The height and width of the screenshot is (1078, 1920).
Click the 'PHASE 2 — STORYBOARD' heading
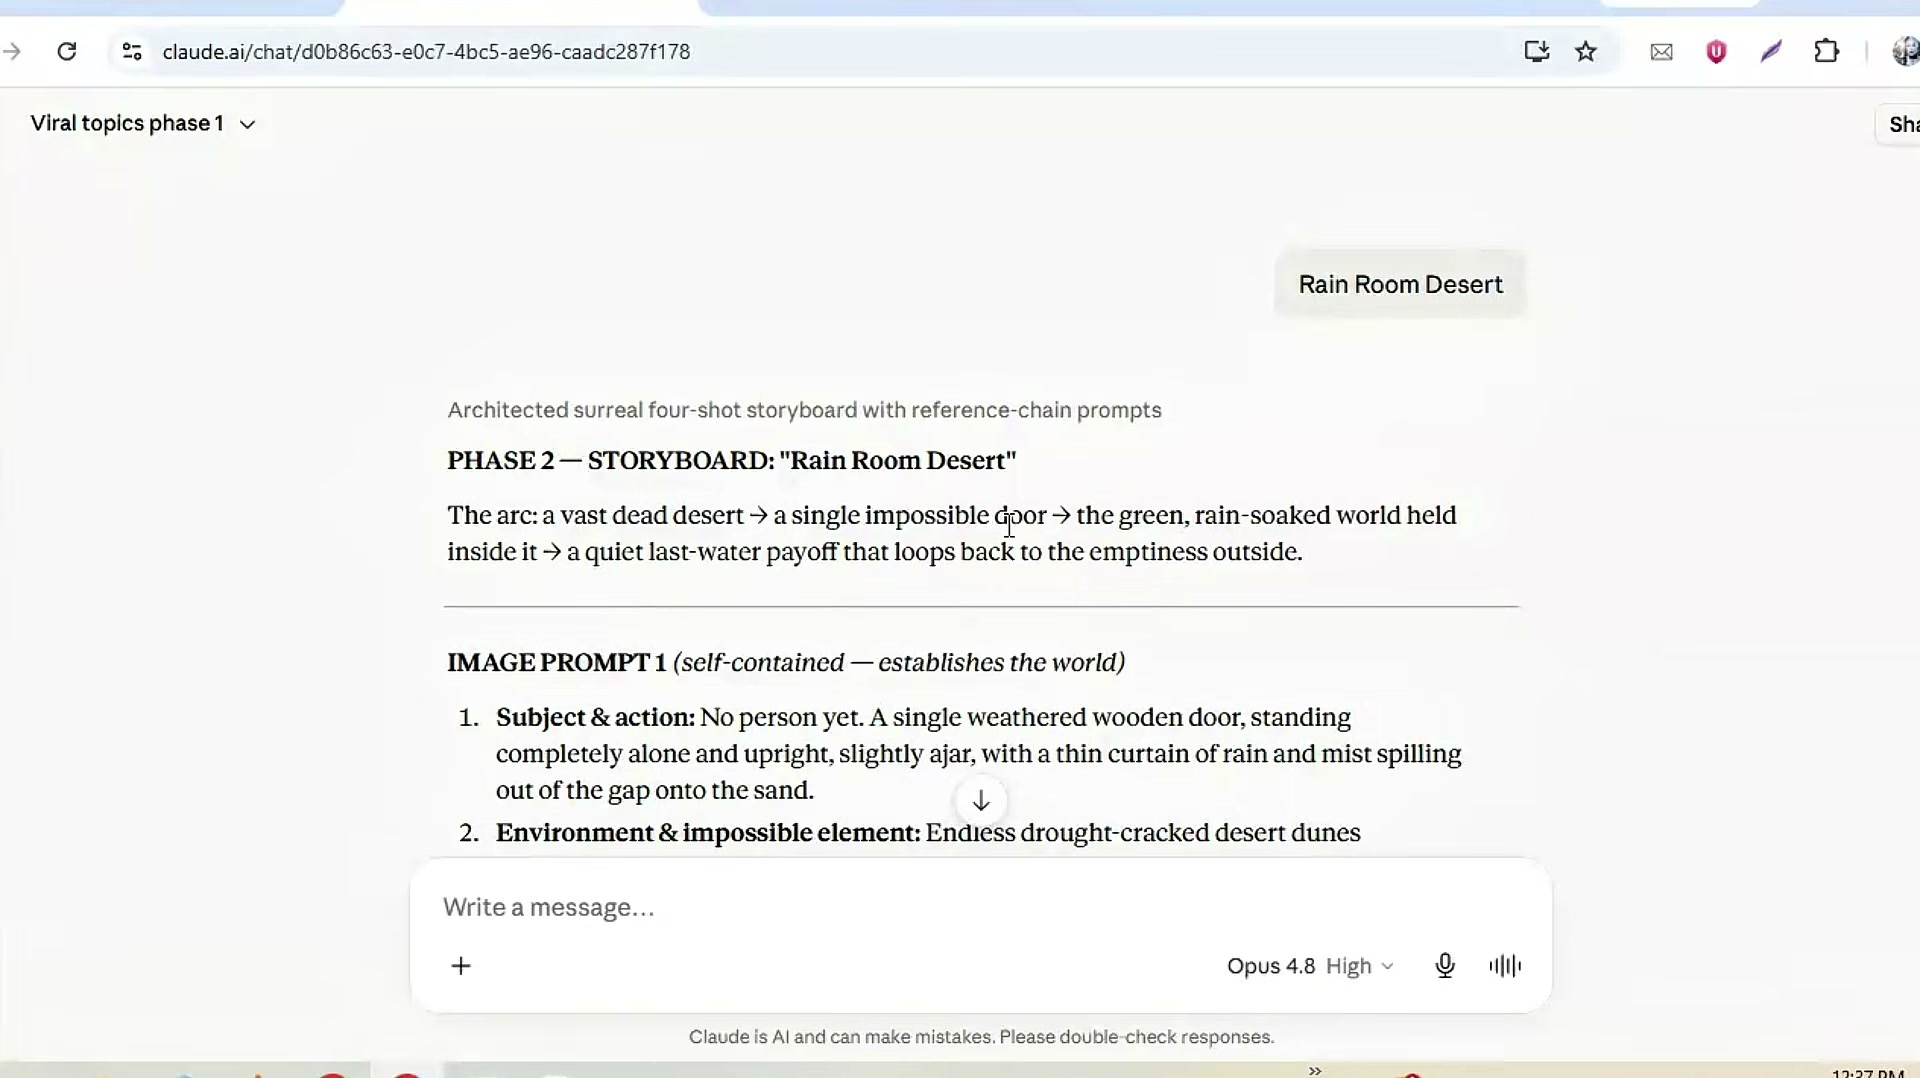pos(731,460)
